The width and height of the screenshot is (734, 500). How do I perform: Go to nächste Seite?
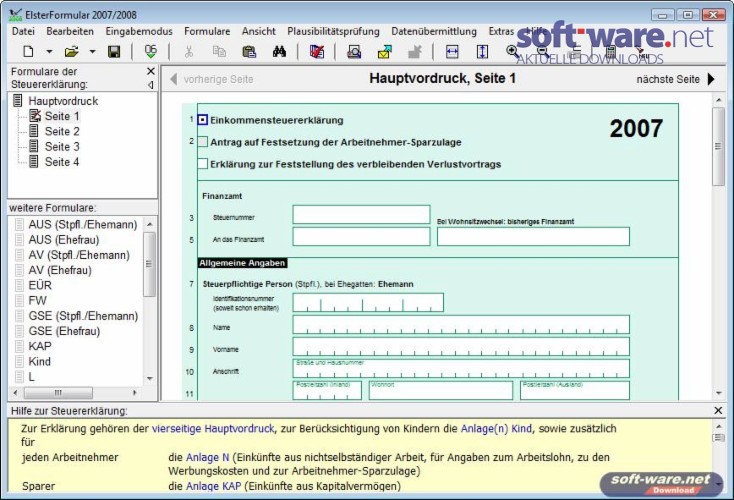coord(676,79)
